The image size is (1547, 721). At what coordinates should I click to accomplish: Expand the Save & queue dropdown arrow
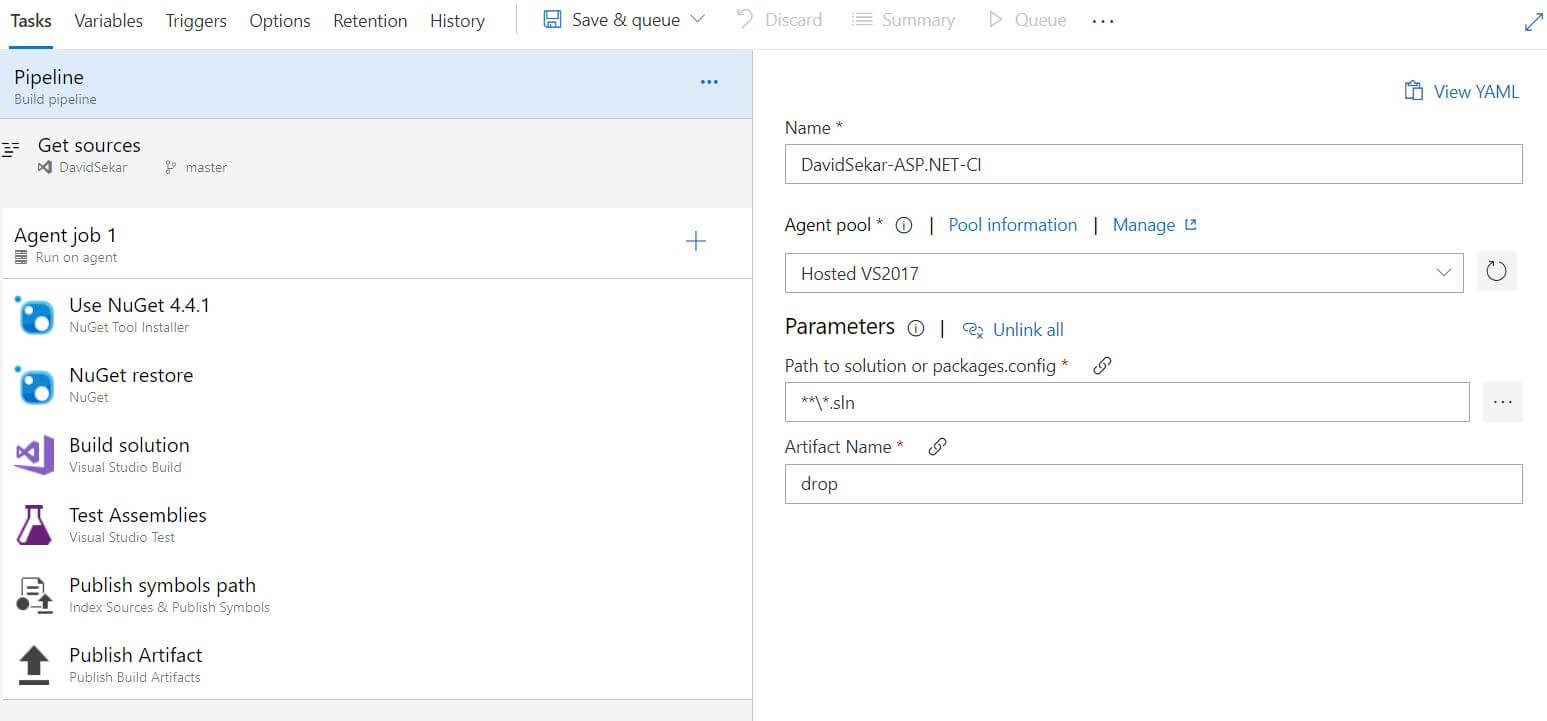(698, 20)
